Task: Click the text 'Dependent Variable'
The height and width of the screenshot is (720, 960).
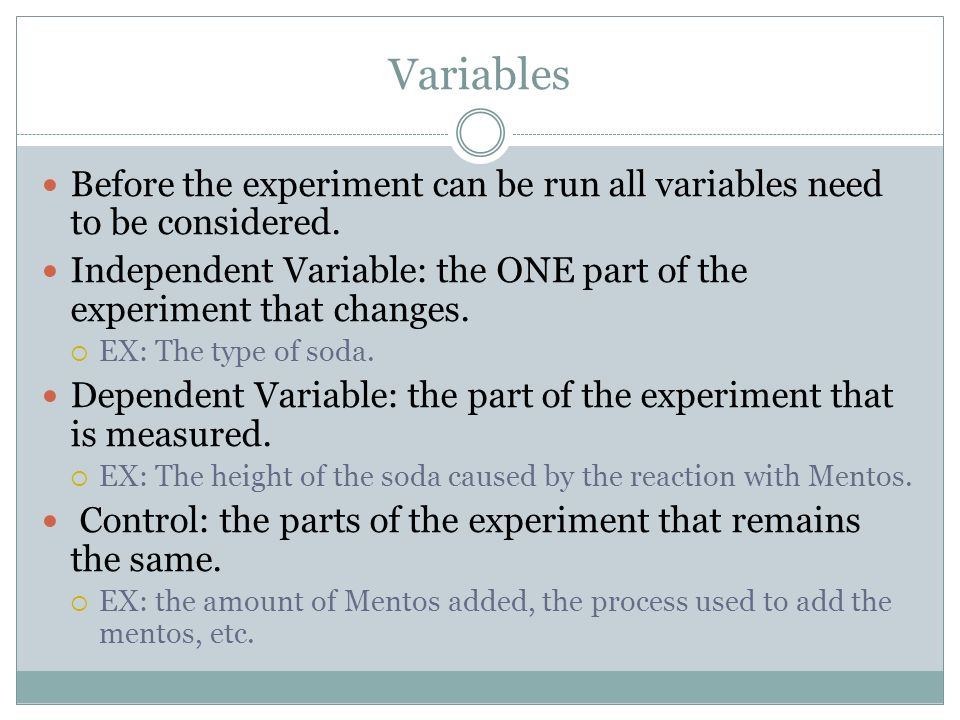Action: [x=234, y=395]
